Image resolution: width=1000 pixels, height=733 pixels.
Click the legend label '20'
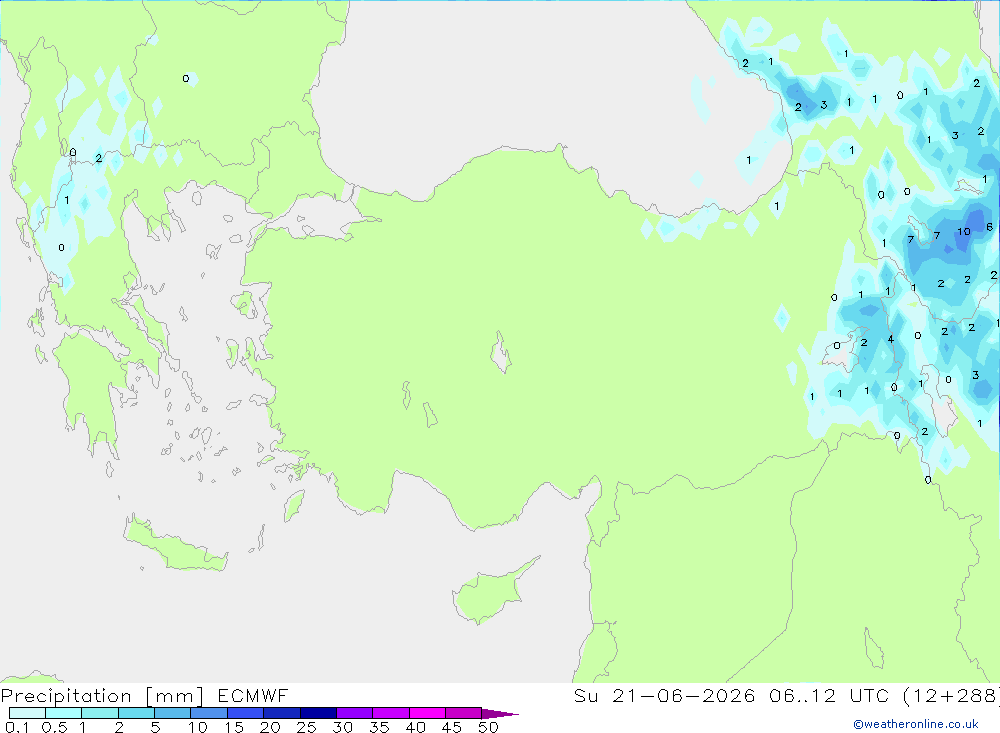point(270,727)
